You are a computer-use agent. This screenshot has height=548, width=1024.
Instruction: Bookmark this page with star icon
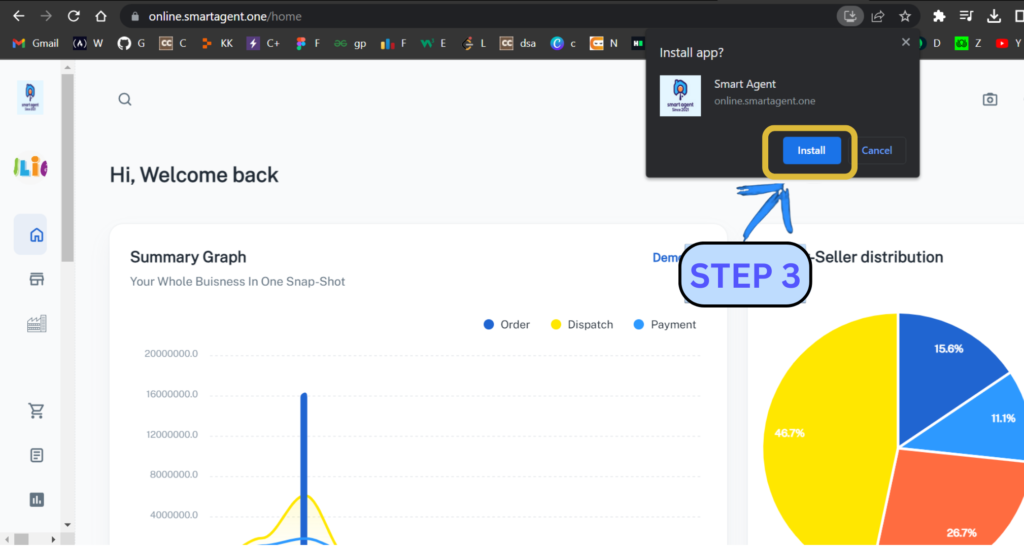click(904, 16)
